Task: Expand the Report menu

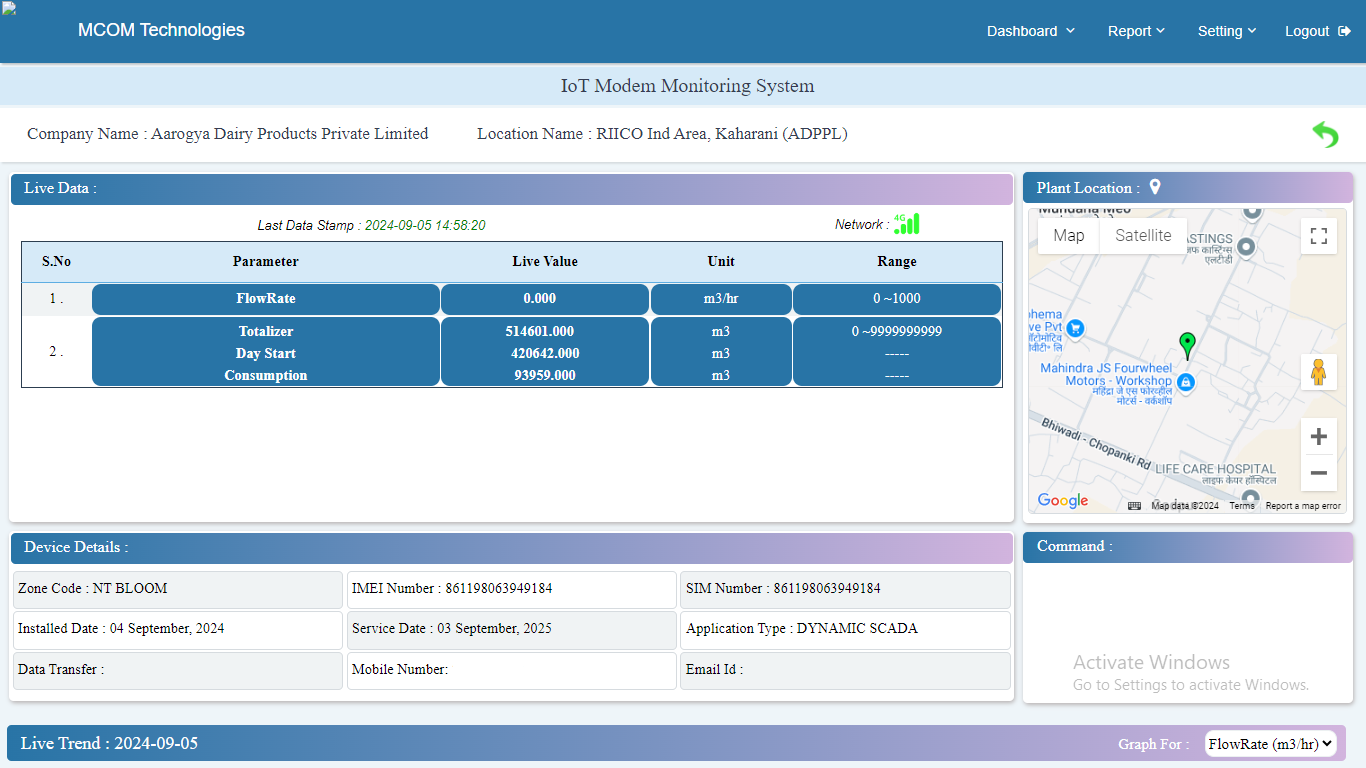Action: [x=1136, y=31]
